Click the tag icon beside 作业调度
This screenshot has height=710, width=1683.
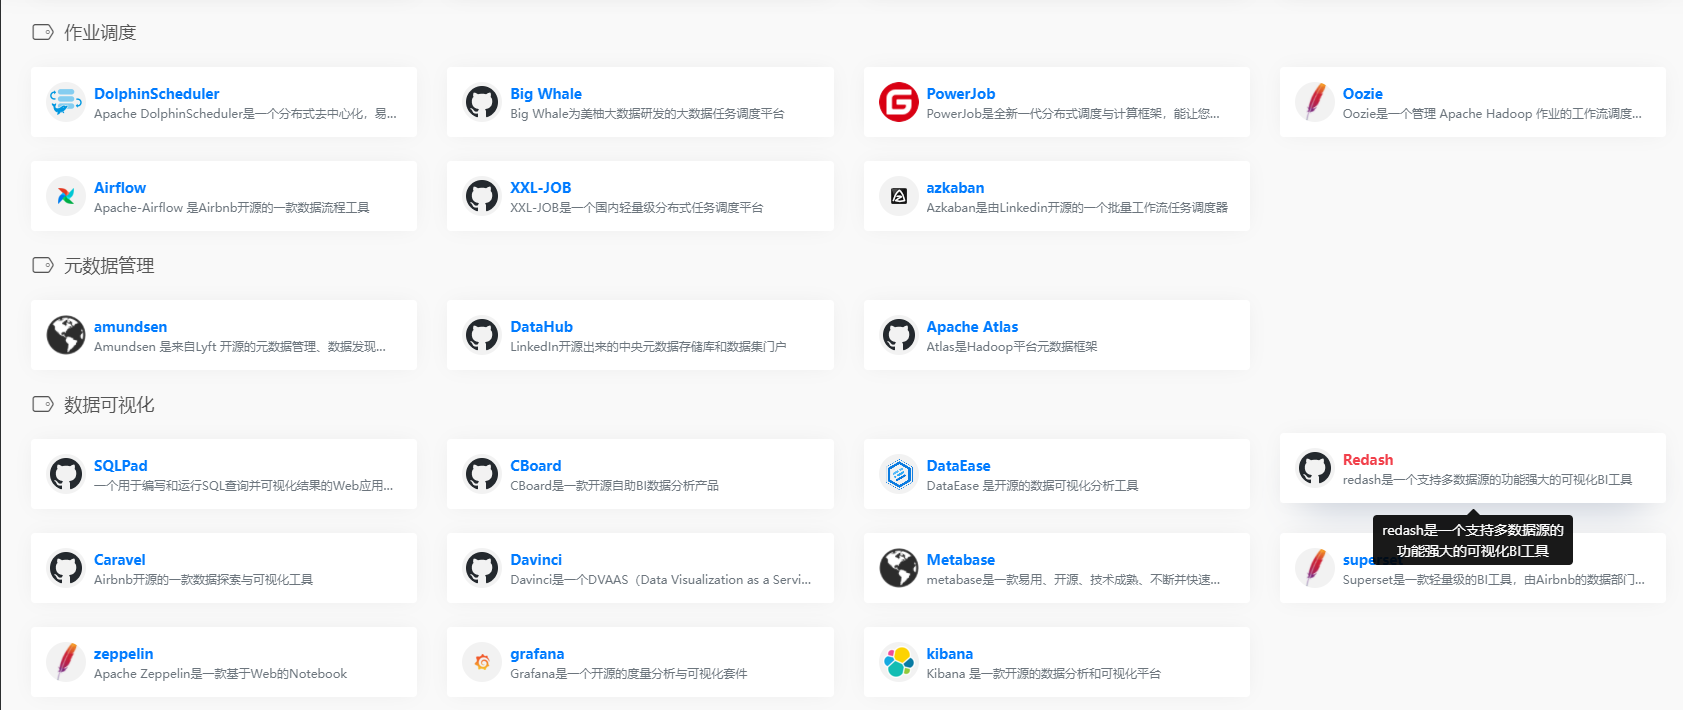click(x=43, y=32)
